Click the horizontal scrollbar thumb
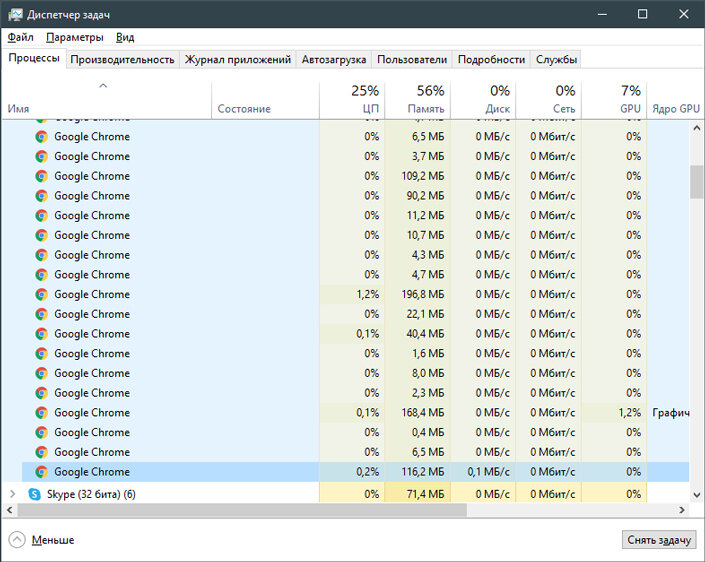The image size is (705, 562). (242, 510)
